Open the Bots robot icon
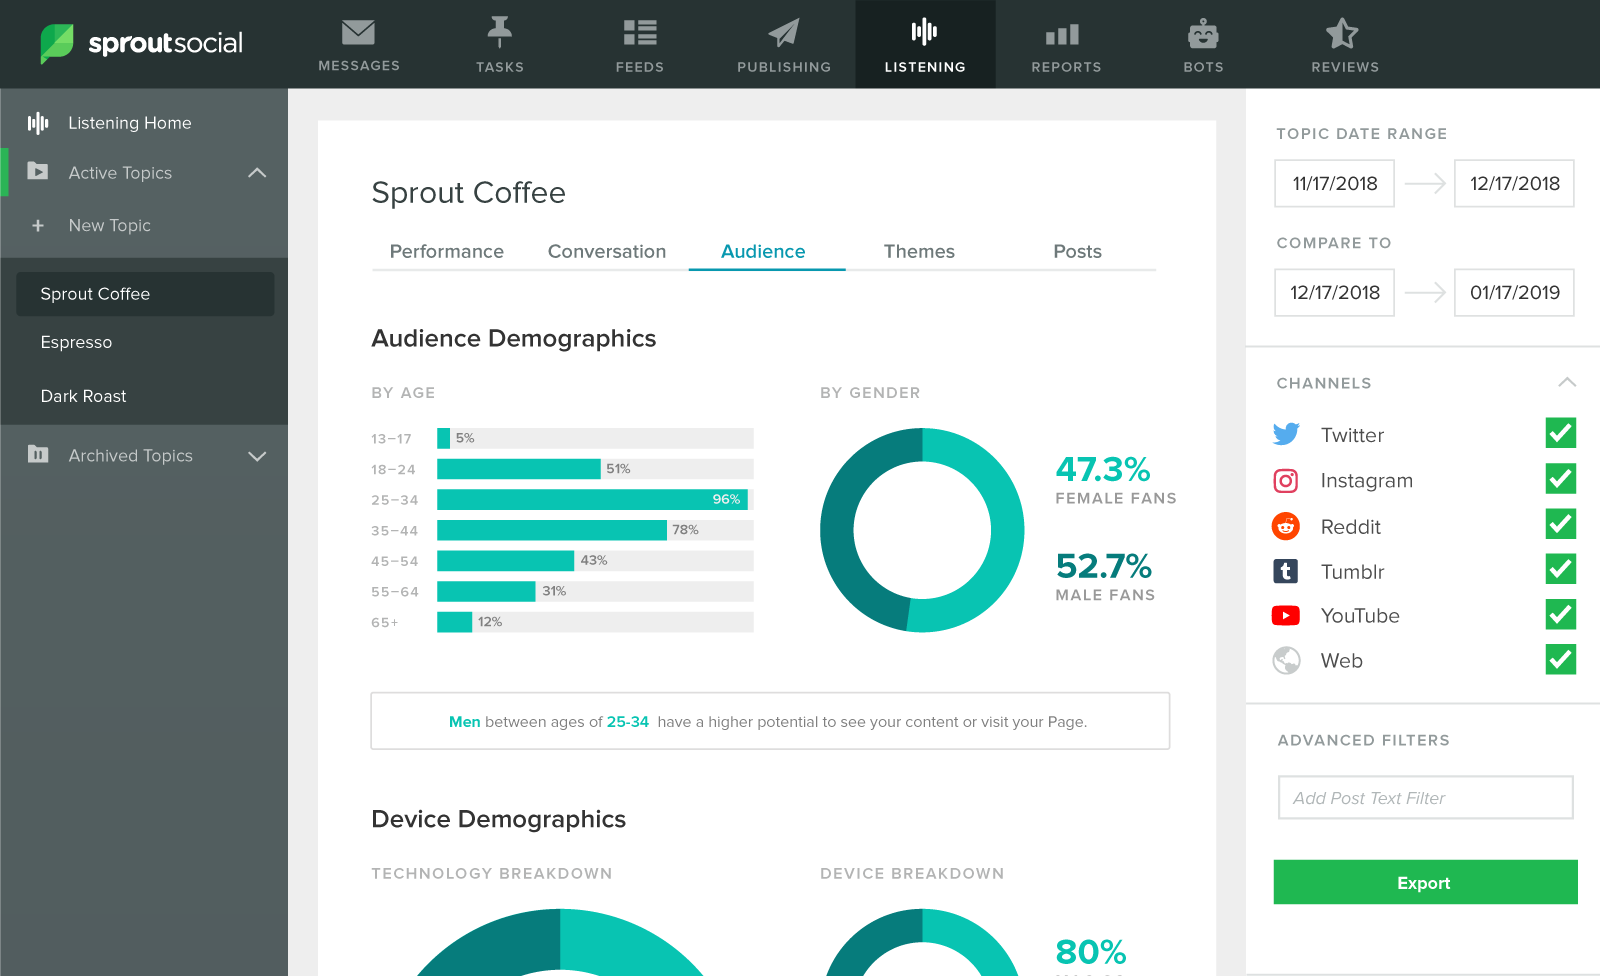The width and height of the screenshot is (1600, 976). (1203, 34)
